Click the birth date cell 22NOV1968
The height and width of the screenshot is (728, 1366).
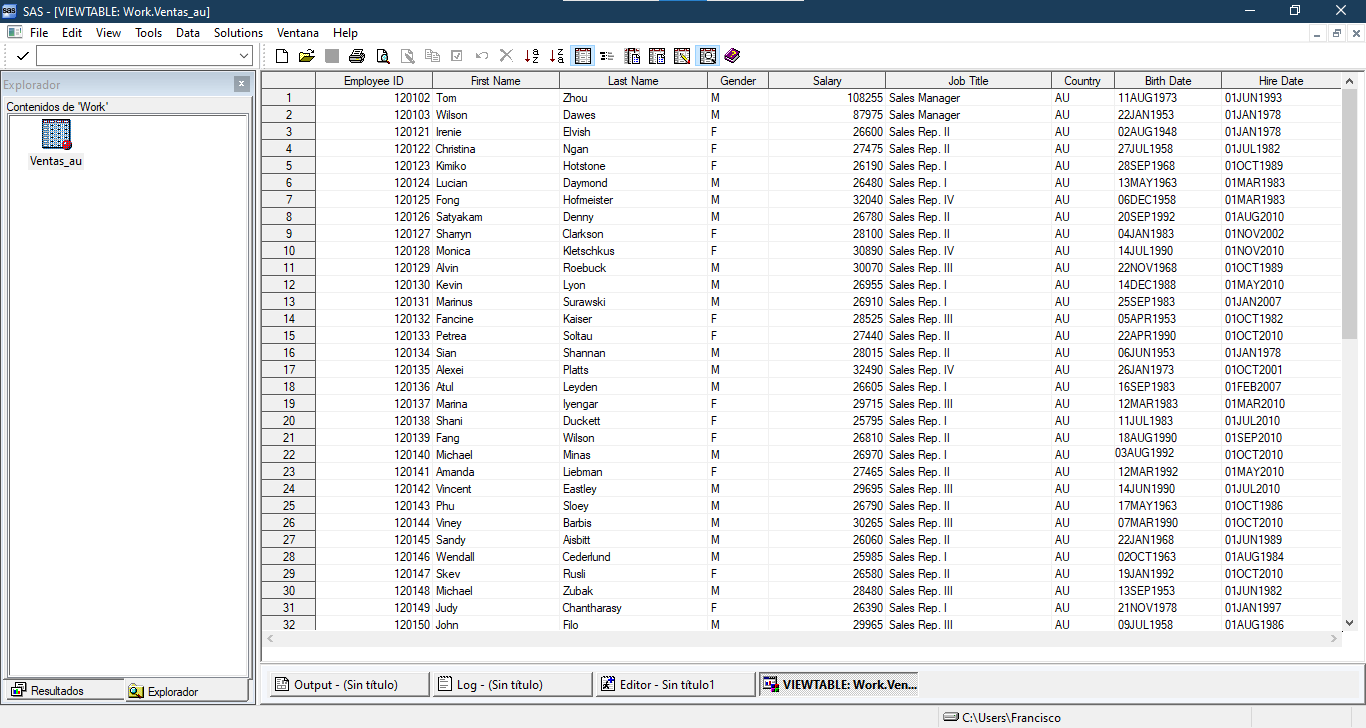[x=1168, y=268]
